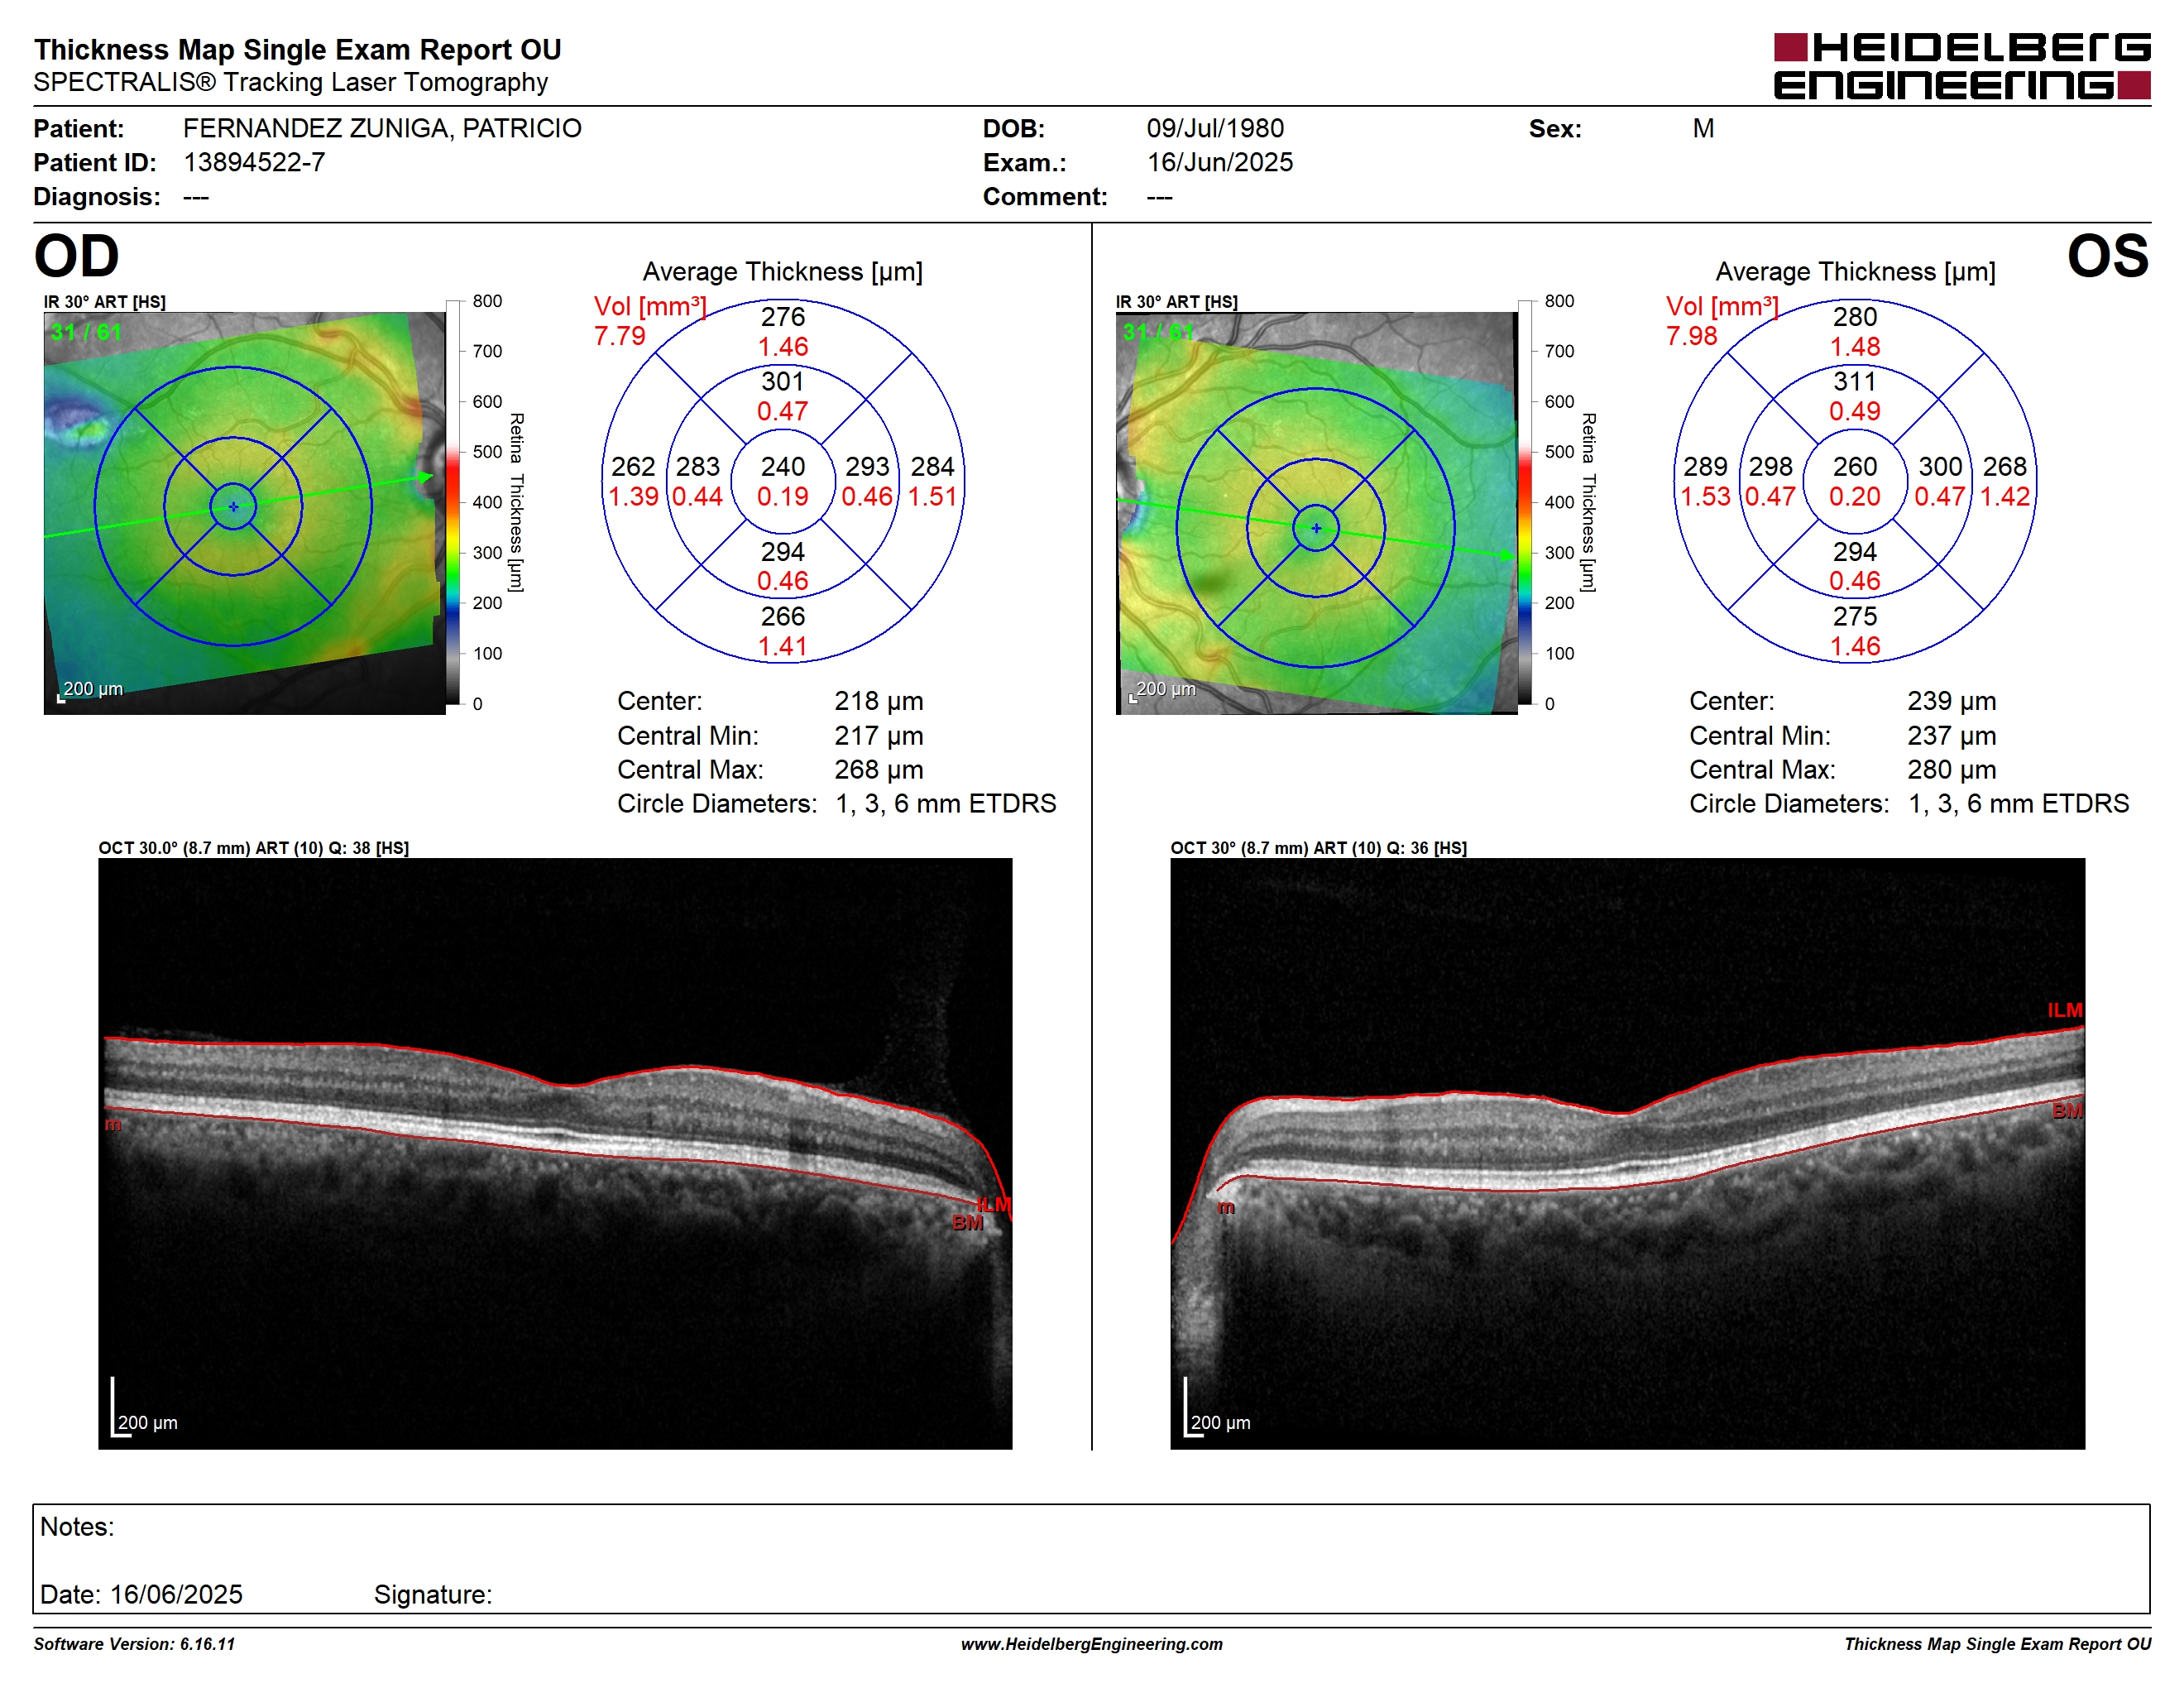Open the www.HeidelbergEngineering.com link
The width and height of the screenshot is (2184, 1688).
(1091, 1644)
